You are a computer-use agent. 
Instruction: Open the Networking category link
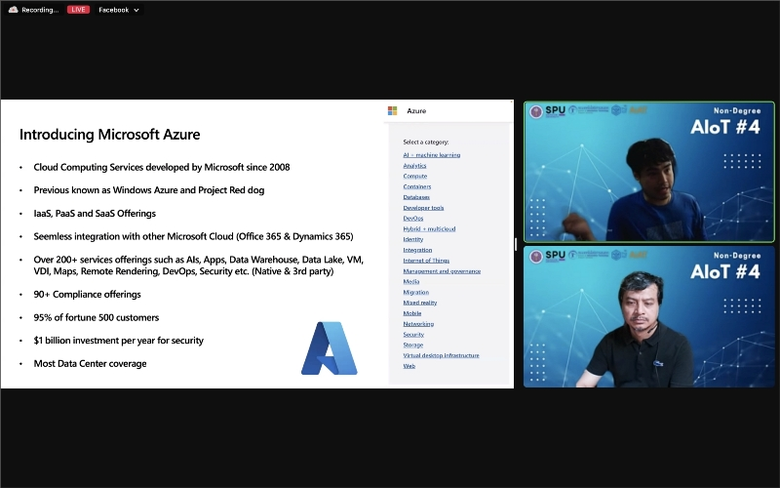click(418, 323)
